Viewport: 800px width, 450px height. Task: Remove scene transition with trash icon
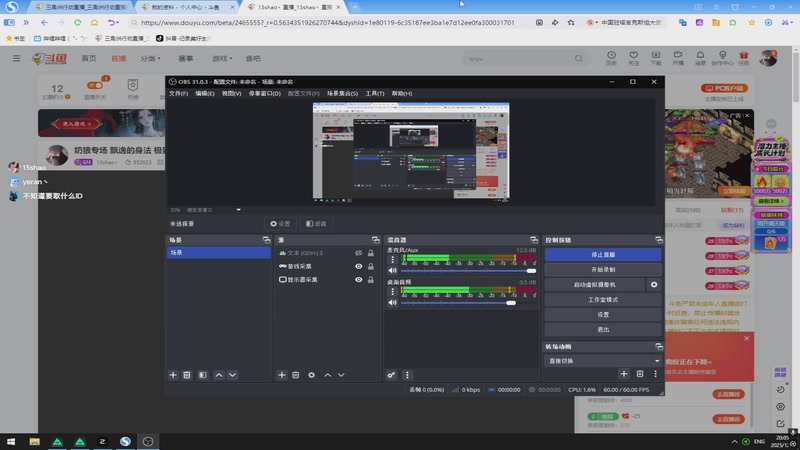(640, 374)
